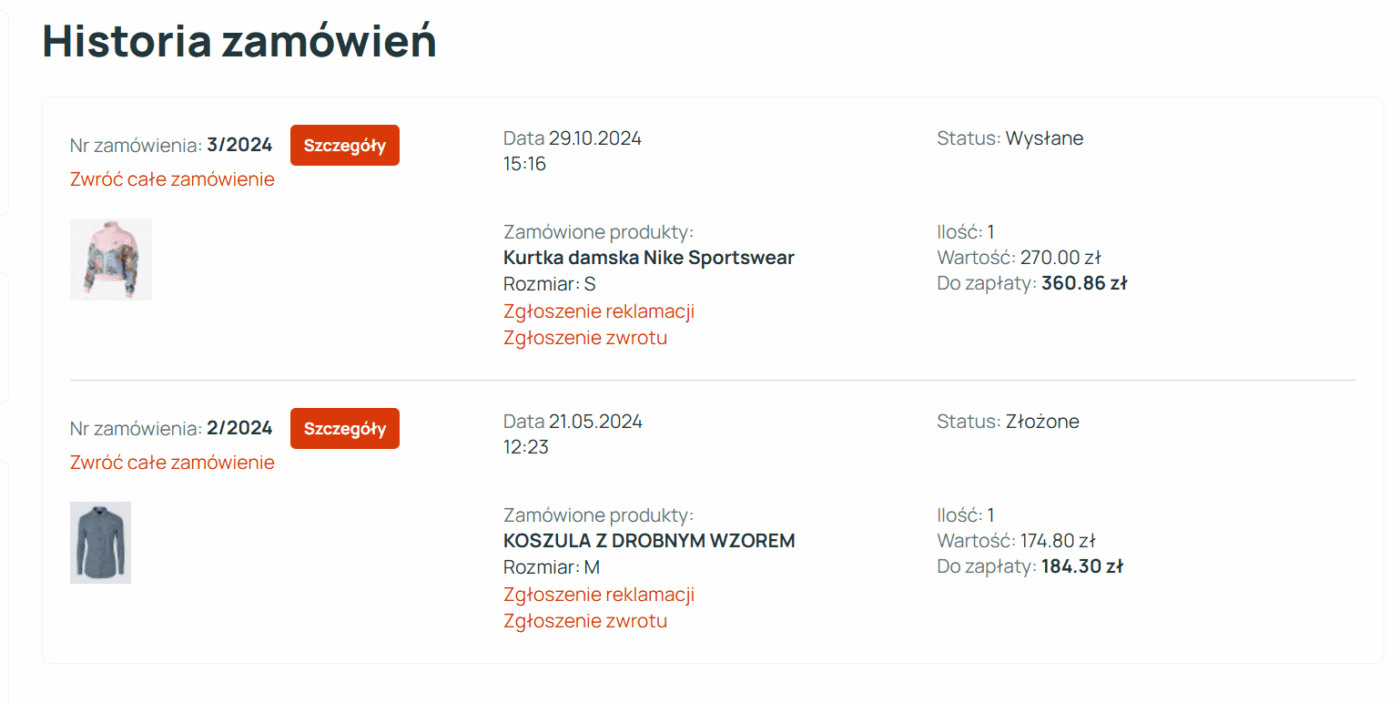1400x703 pixels.
Task: Click product name KOSZULA Z DROBNYM WZOREM
Action: tap(648, 541)
